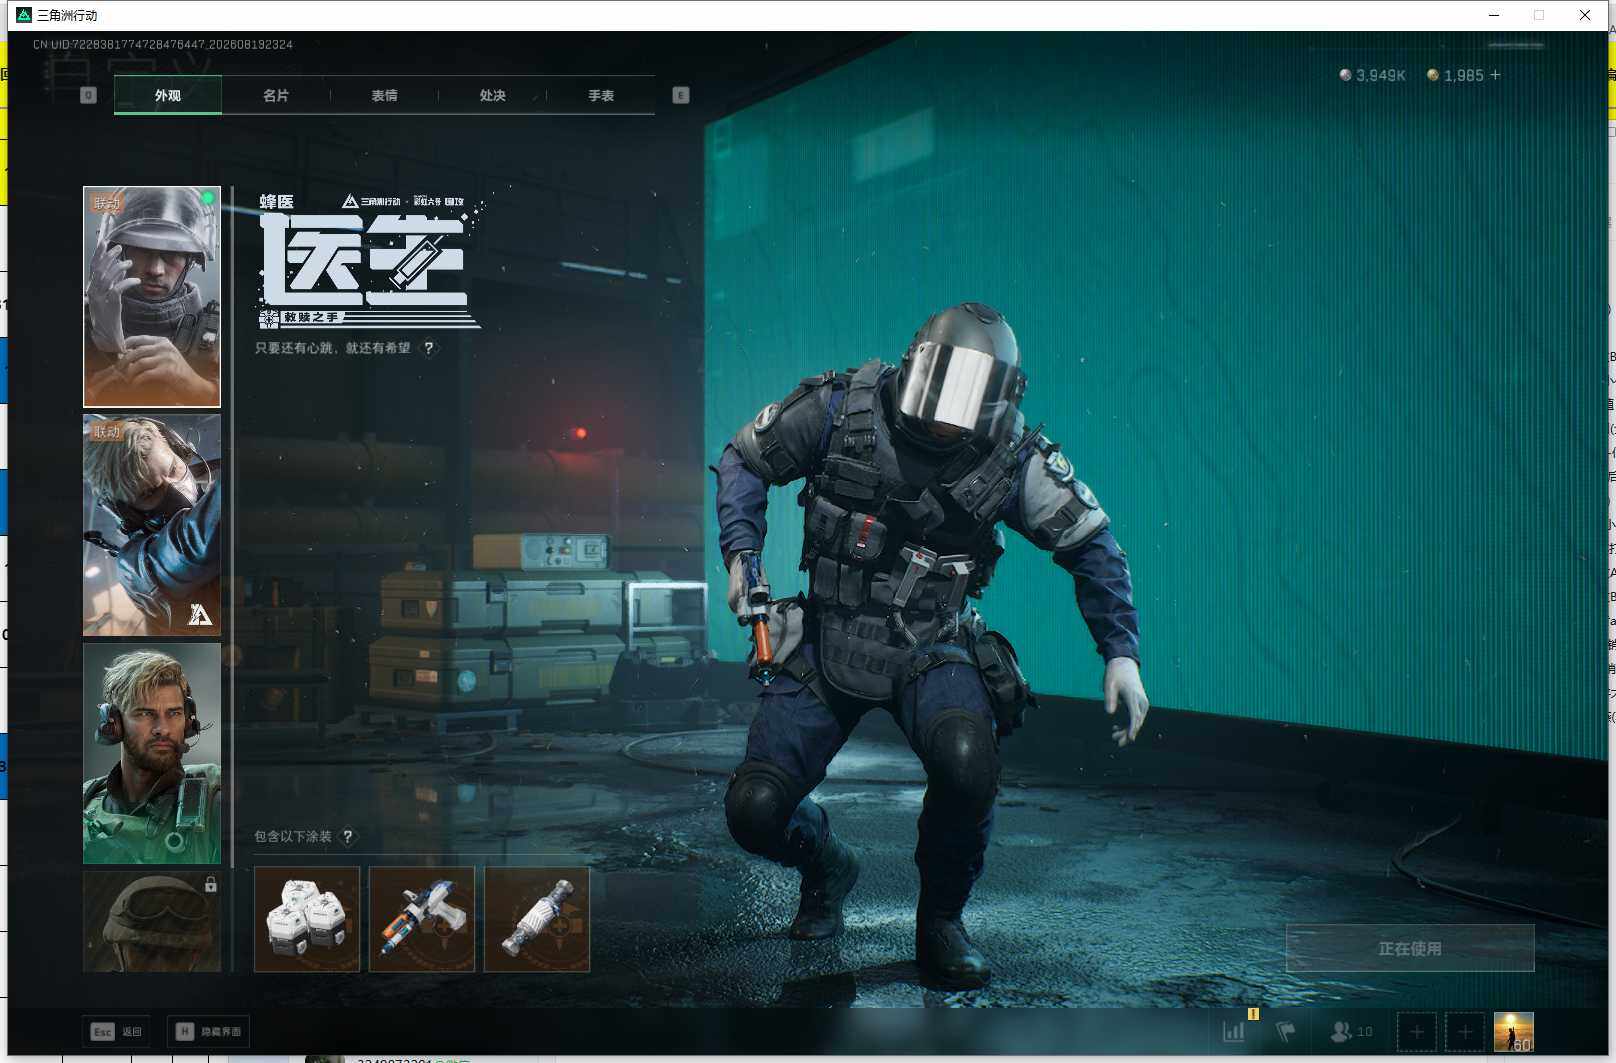Select the masked blond 联动 skin thumbnail
This screenshot has width=1616, height=1063.
[x=152, y=525]
